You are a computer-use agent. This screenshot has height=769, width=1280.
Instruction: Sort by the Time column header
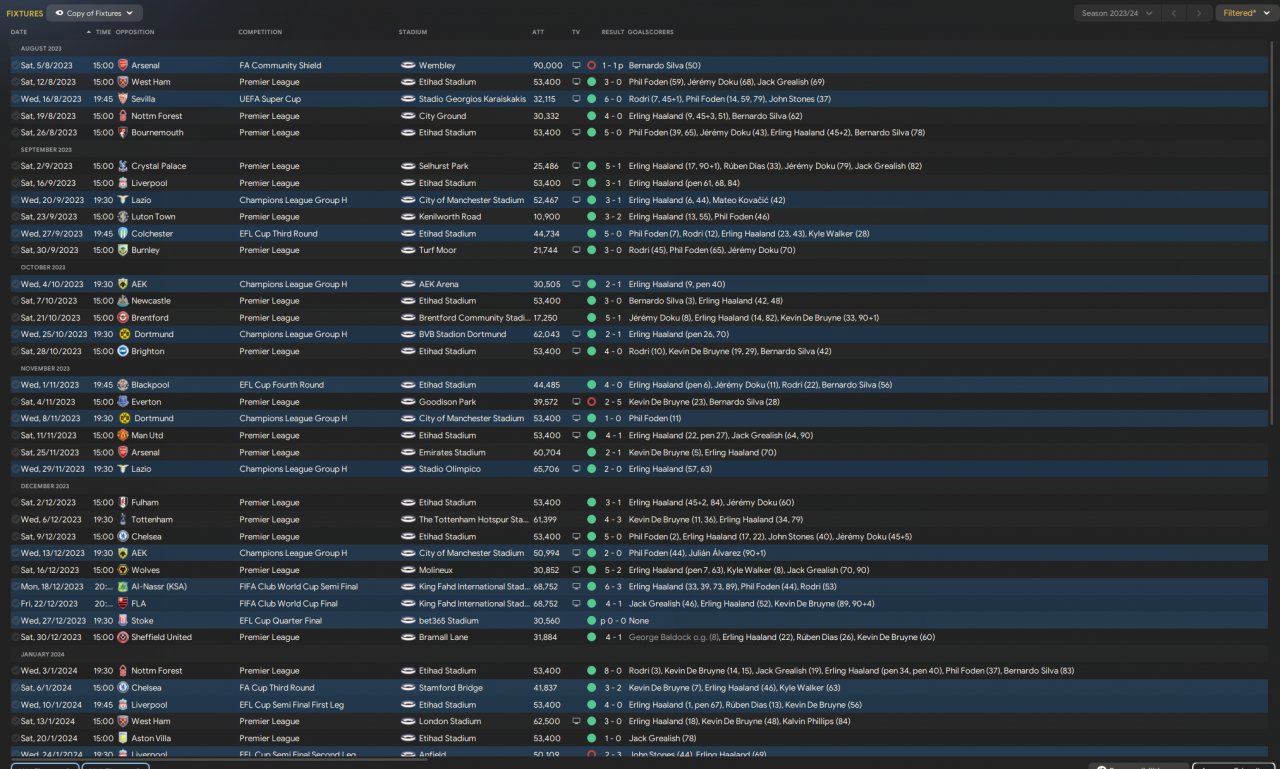tap(103, 32)
